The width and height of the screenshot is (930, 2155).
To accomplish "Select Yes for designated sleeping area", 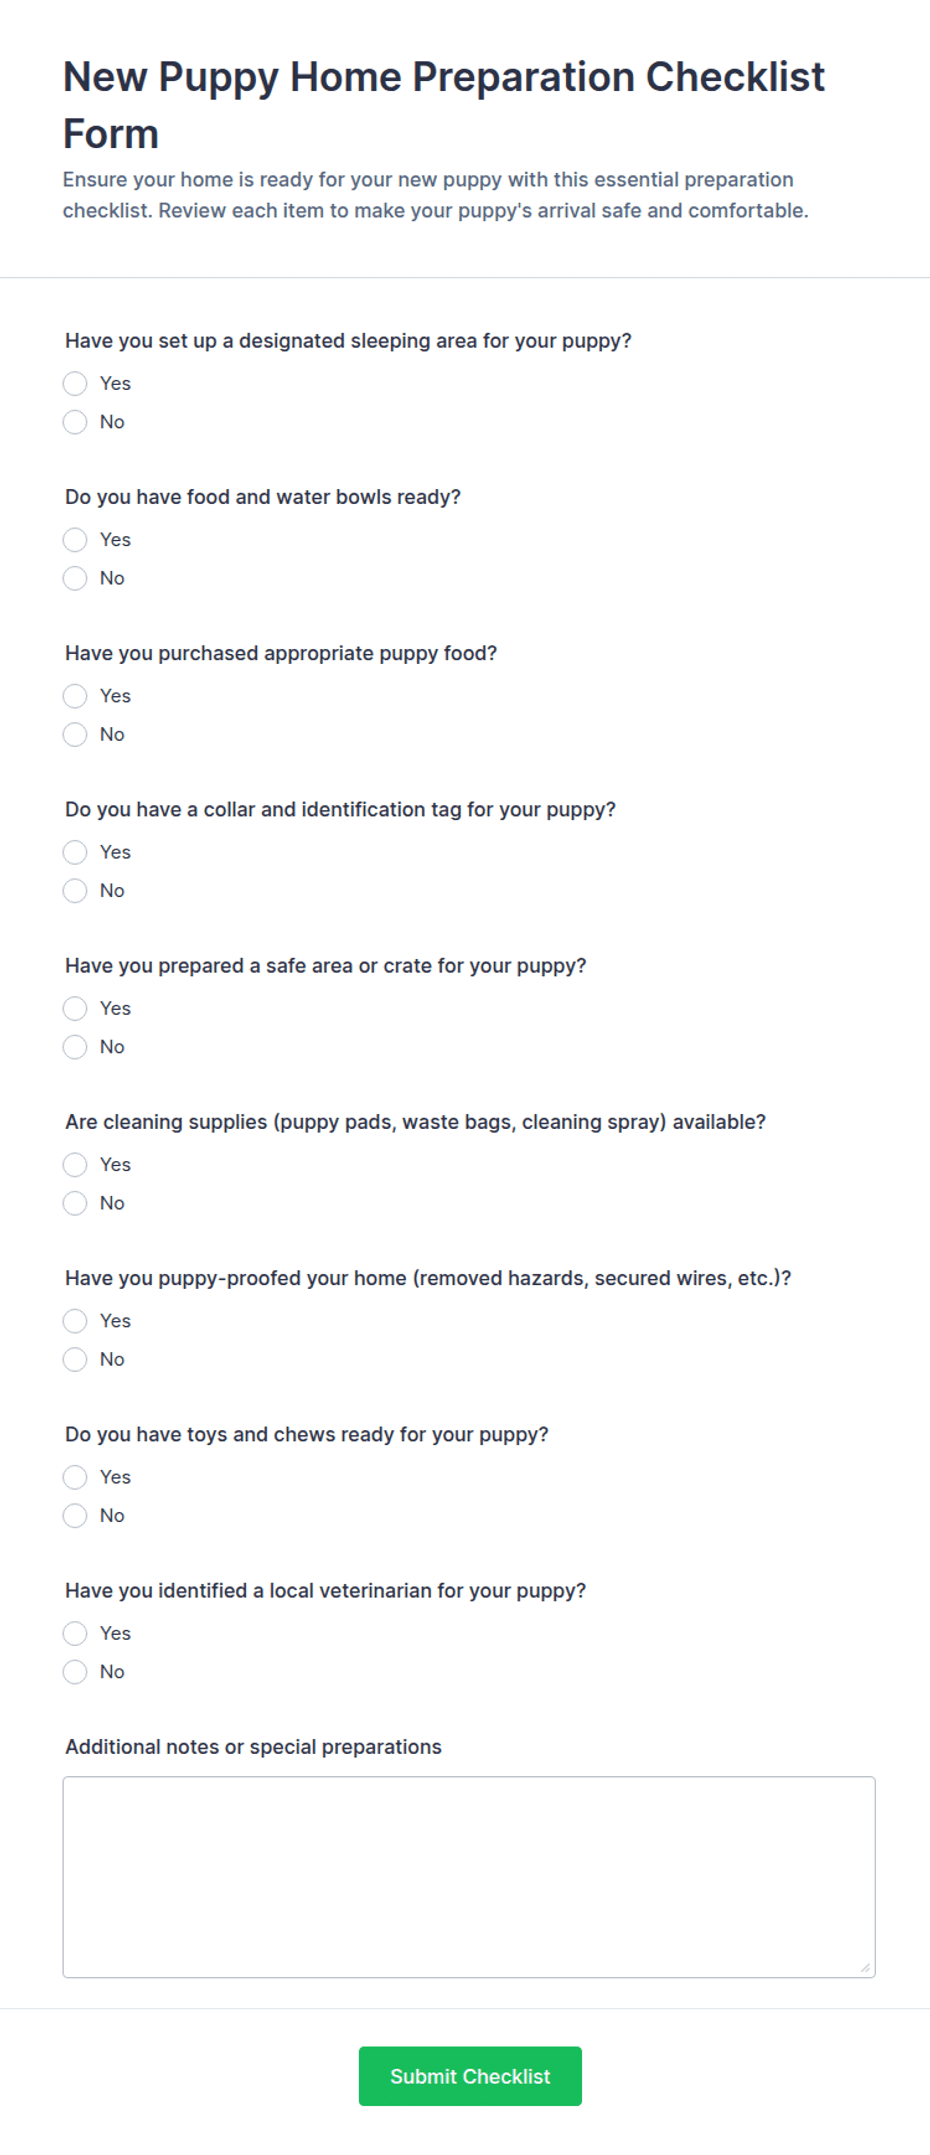I will click(x=75, y=383).
